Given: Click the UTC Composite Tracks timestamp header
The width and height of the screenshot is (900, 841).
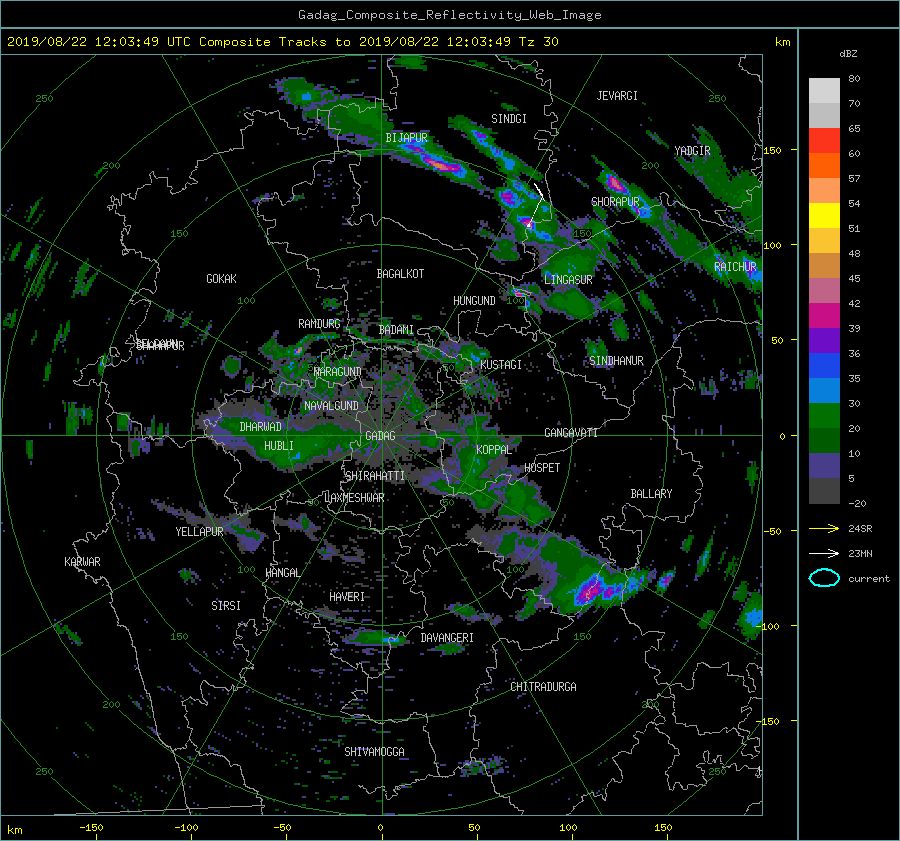Looking at the screenshot, I should tap(282, 42).
